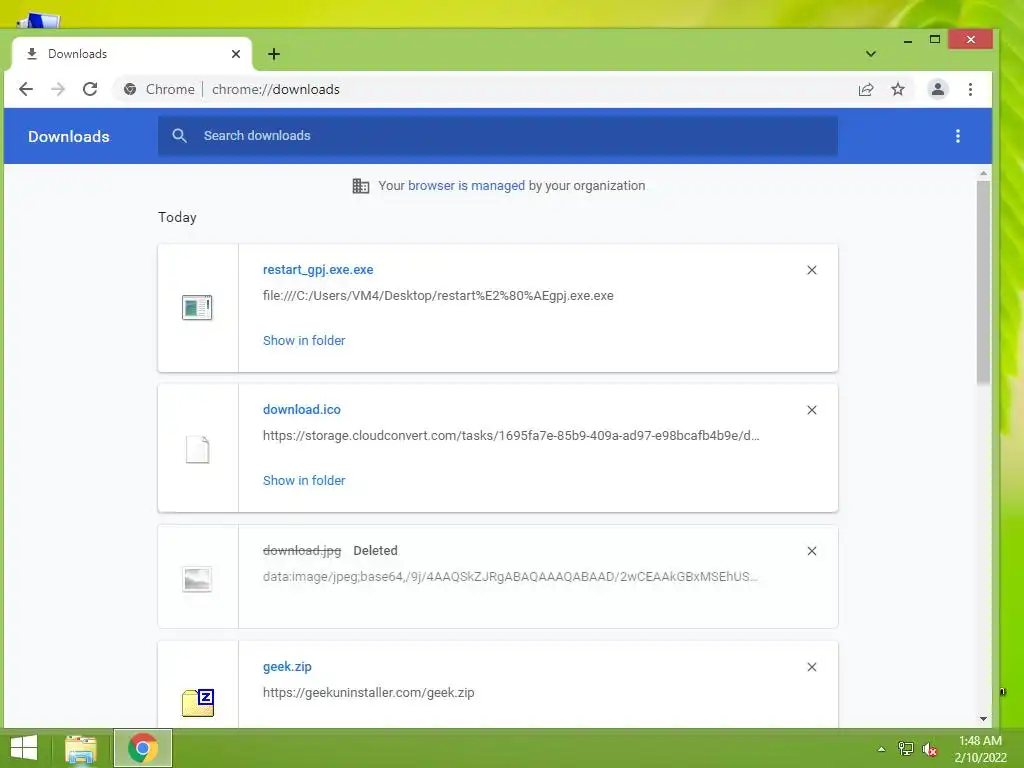Click the 'Deleted' status label
1024x768 pixels.
[x=376, y=551]
